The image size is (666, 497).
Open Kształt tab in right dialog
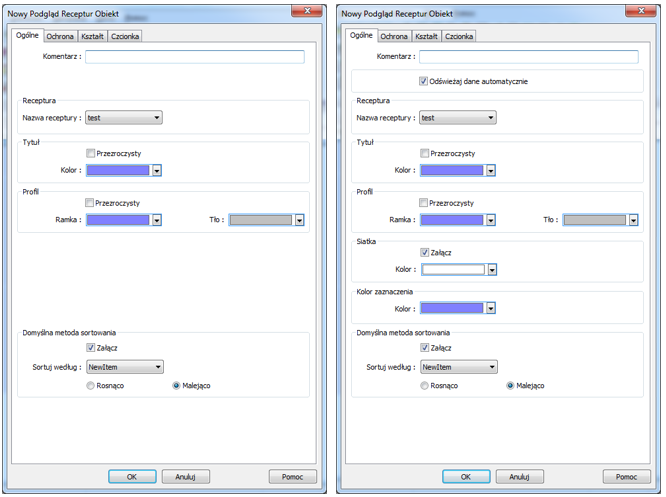426,37
